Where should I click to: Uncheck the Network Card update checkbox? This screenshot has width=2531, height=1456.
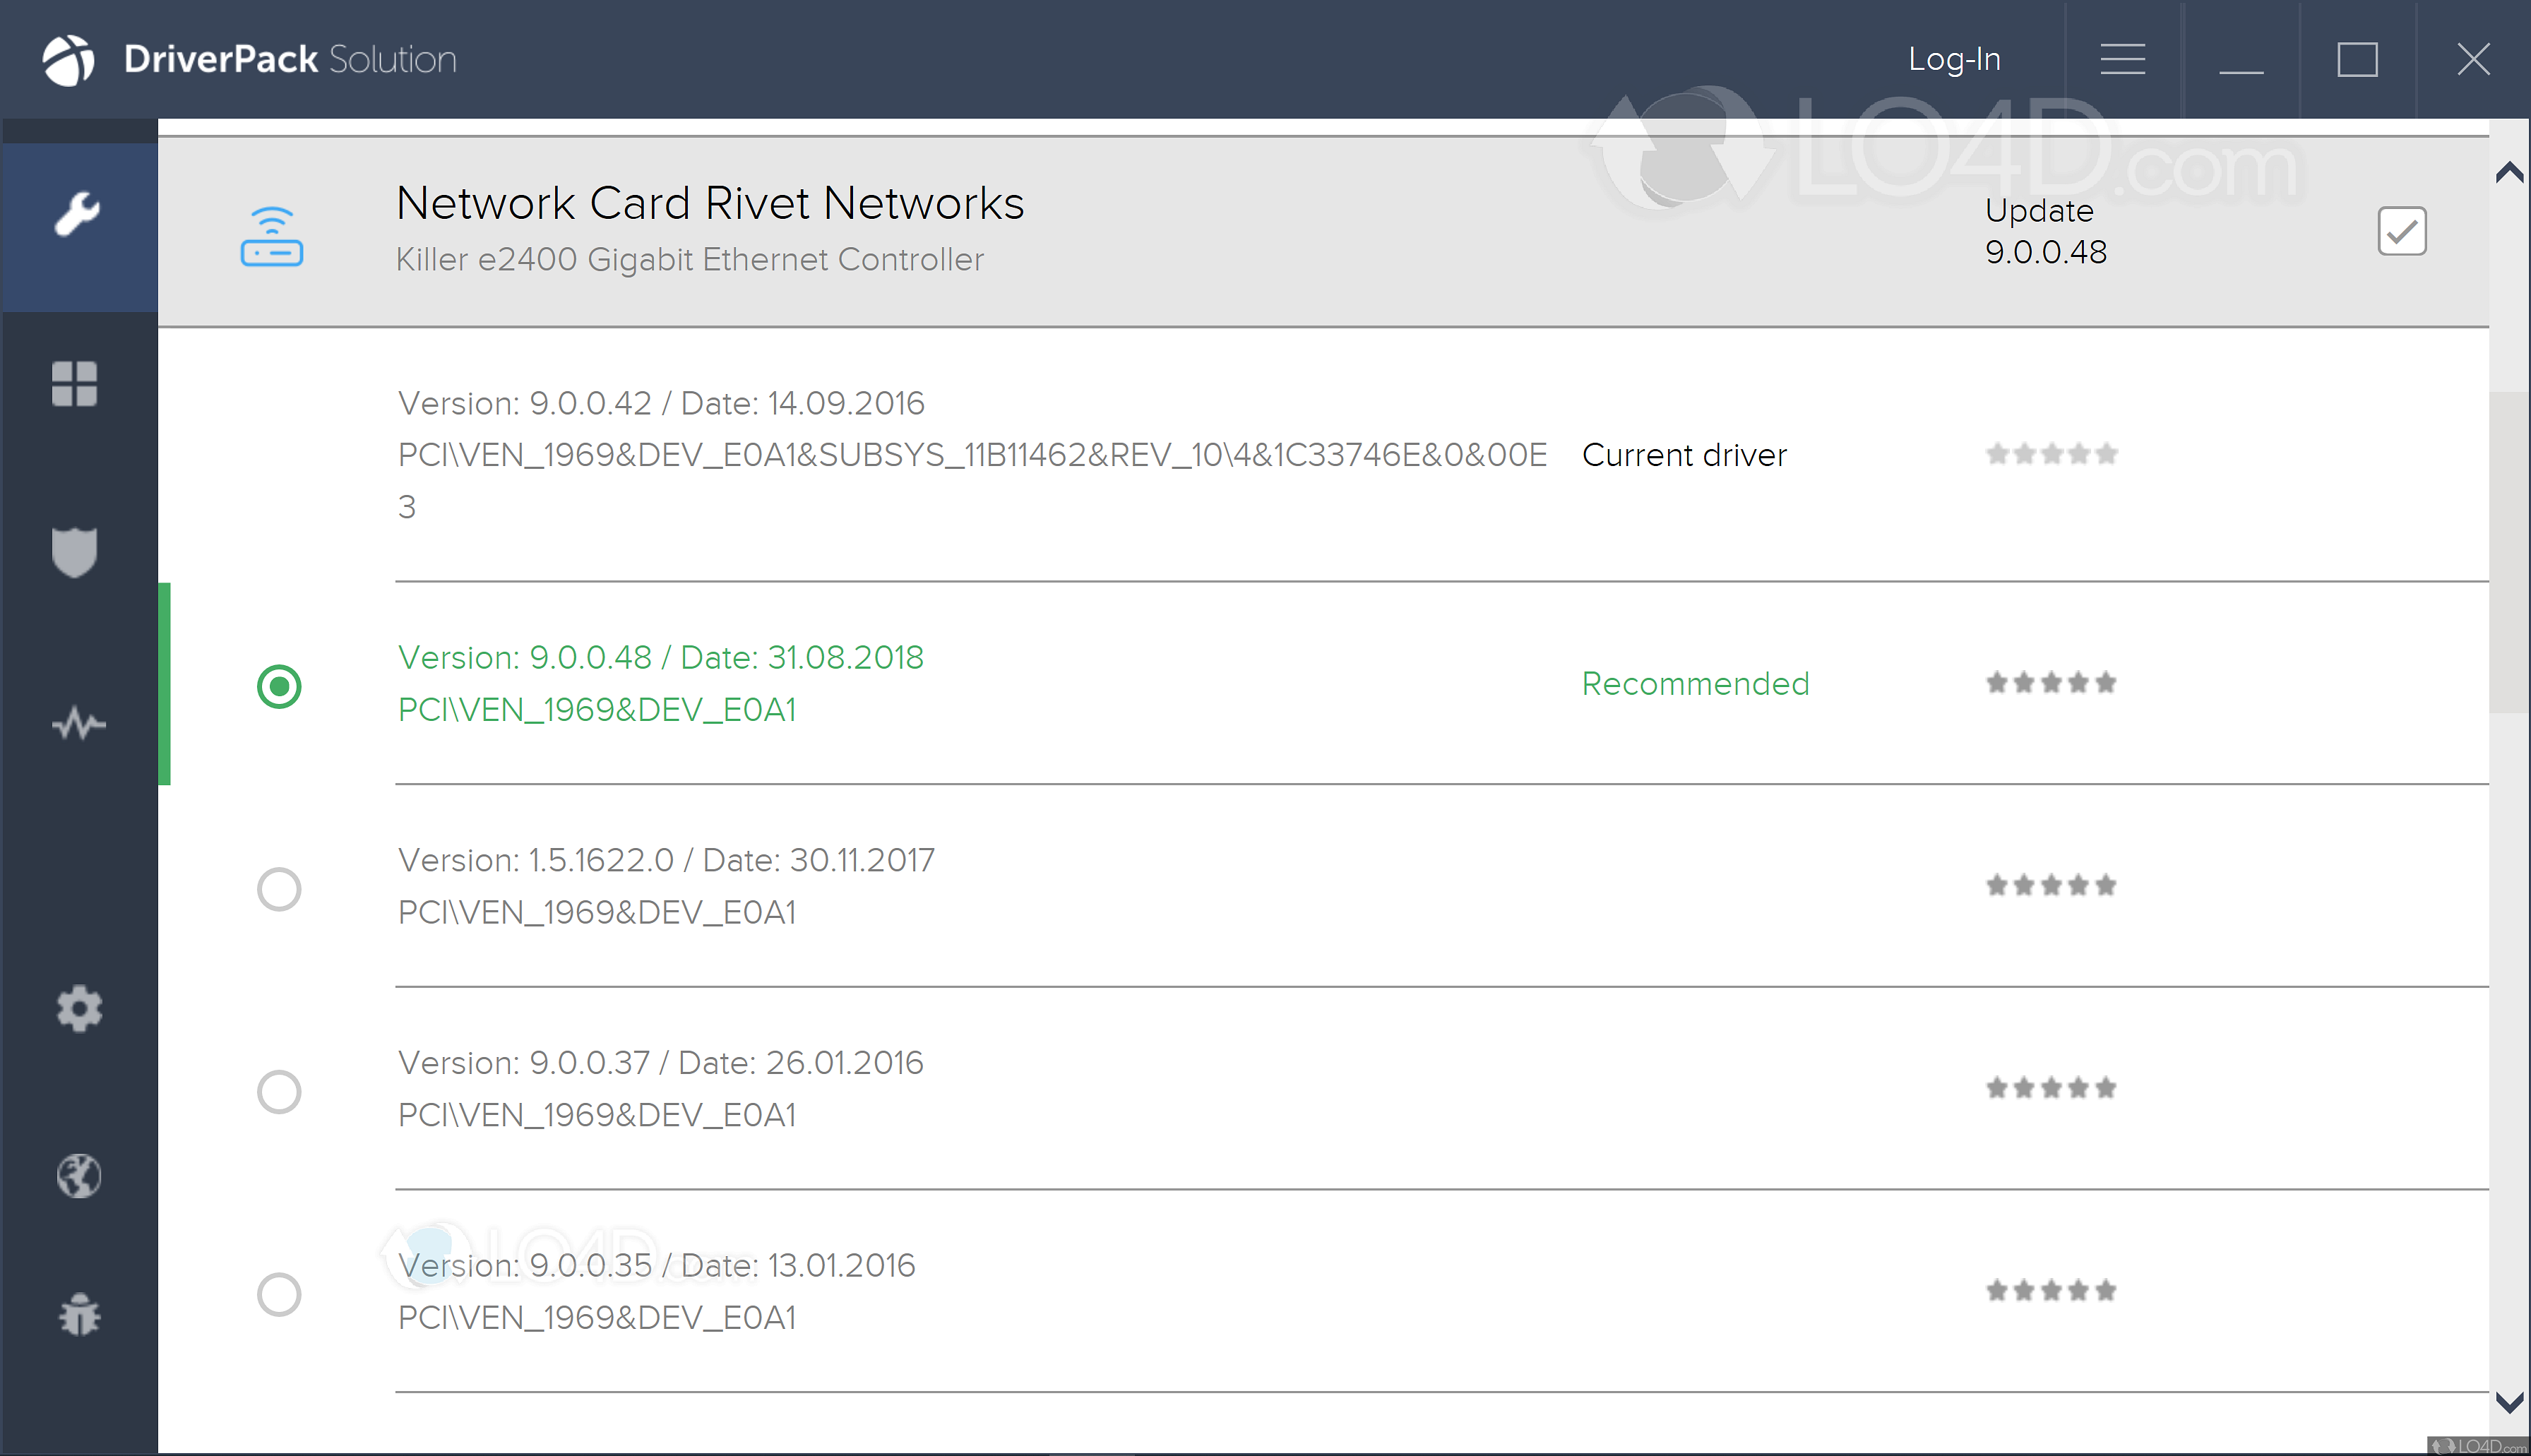[x=2401, y=231]
